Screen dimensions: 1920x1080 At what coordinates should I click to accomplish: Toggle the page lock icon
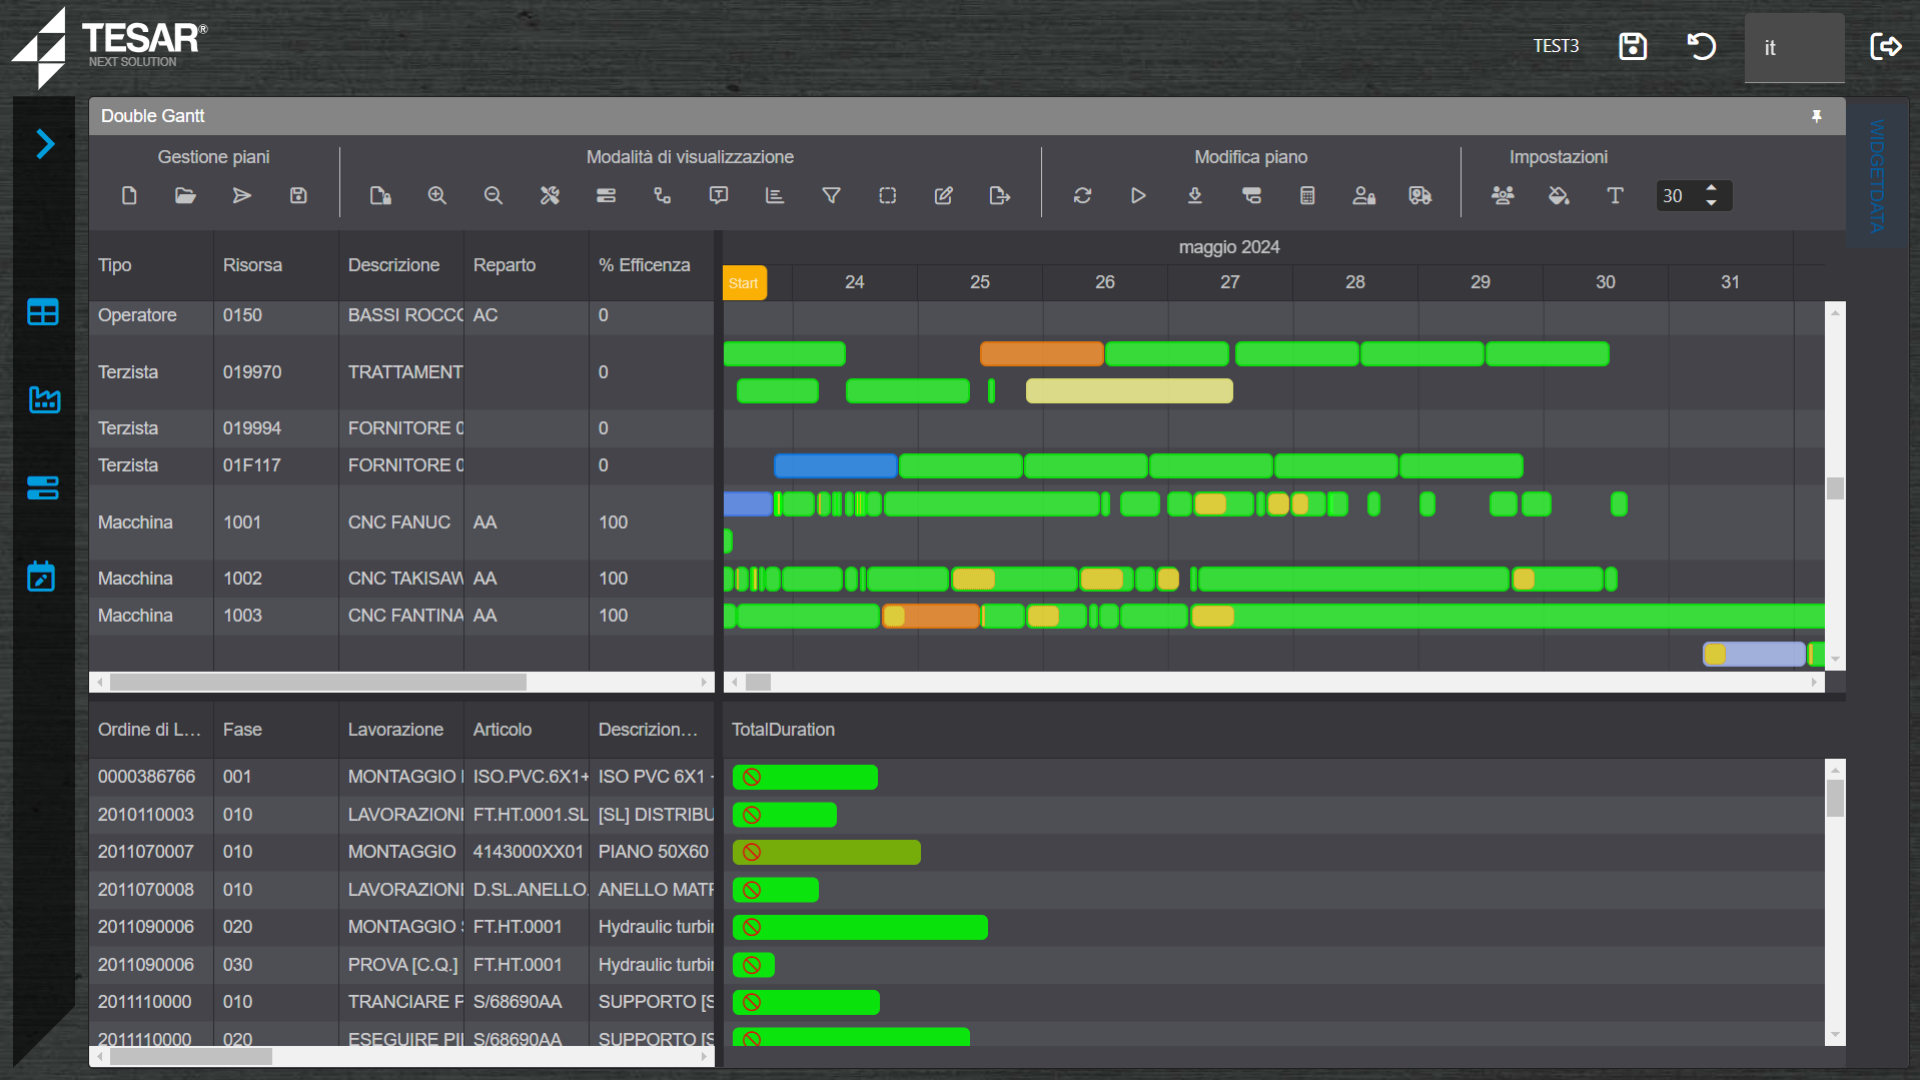coord(380,196)
